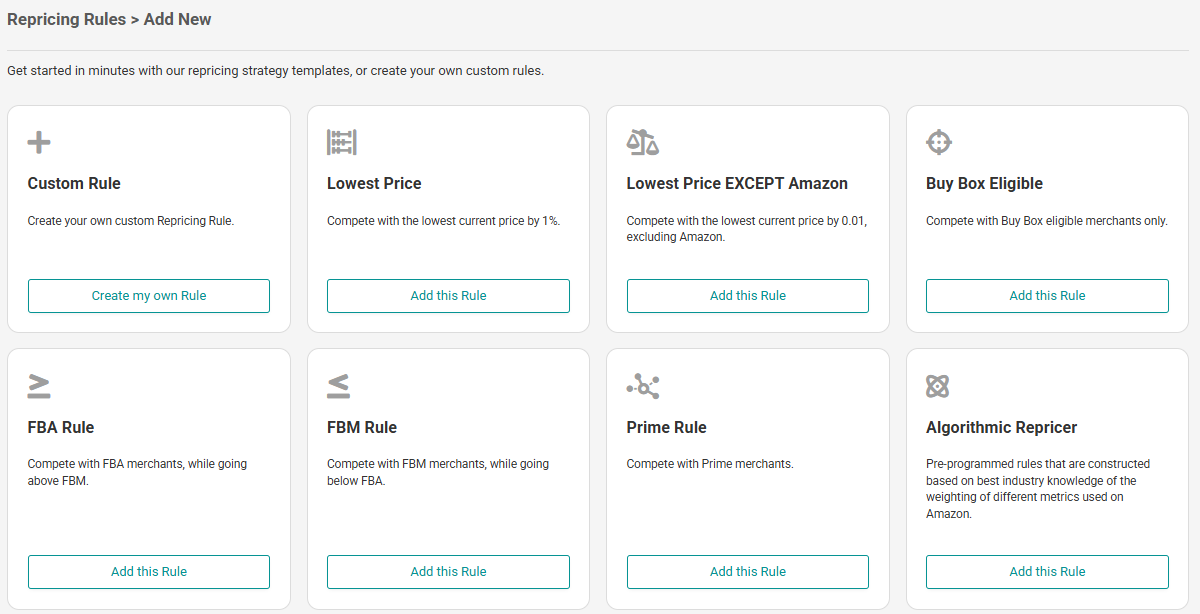Click the balance scale icon for Lowest Price EXCEPT Amazon
The image size is (1200, 614).
point(643,142)
